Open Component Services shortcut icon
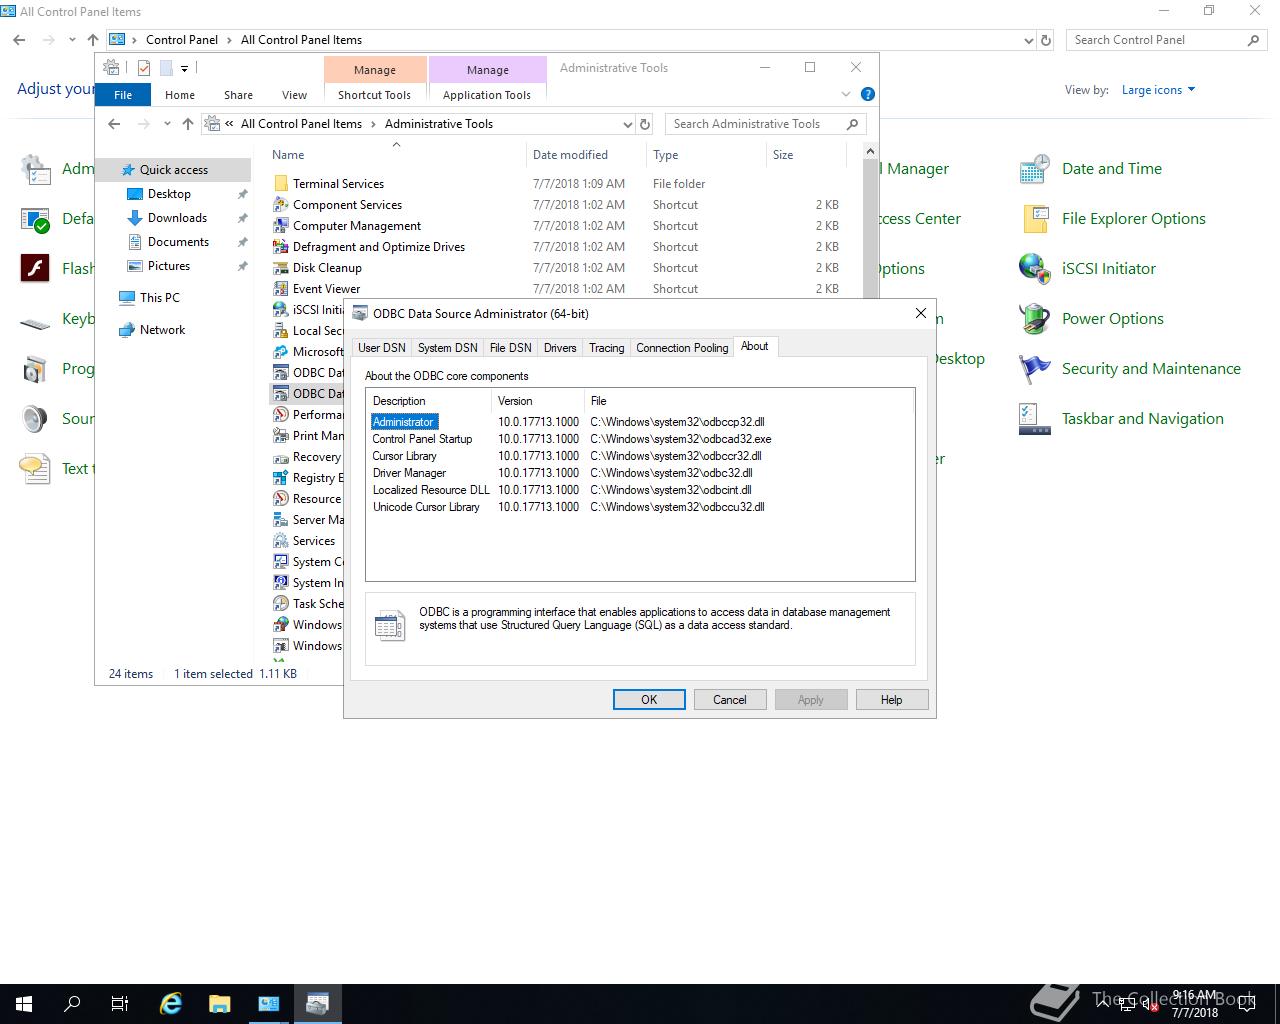This screenshot has height=1024, width=1280. point(281,205)
